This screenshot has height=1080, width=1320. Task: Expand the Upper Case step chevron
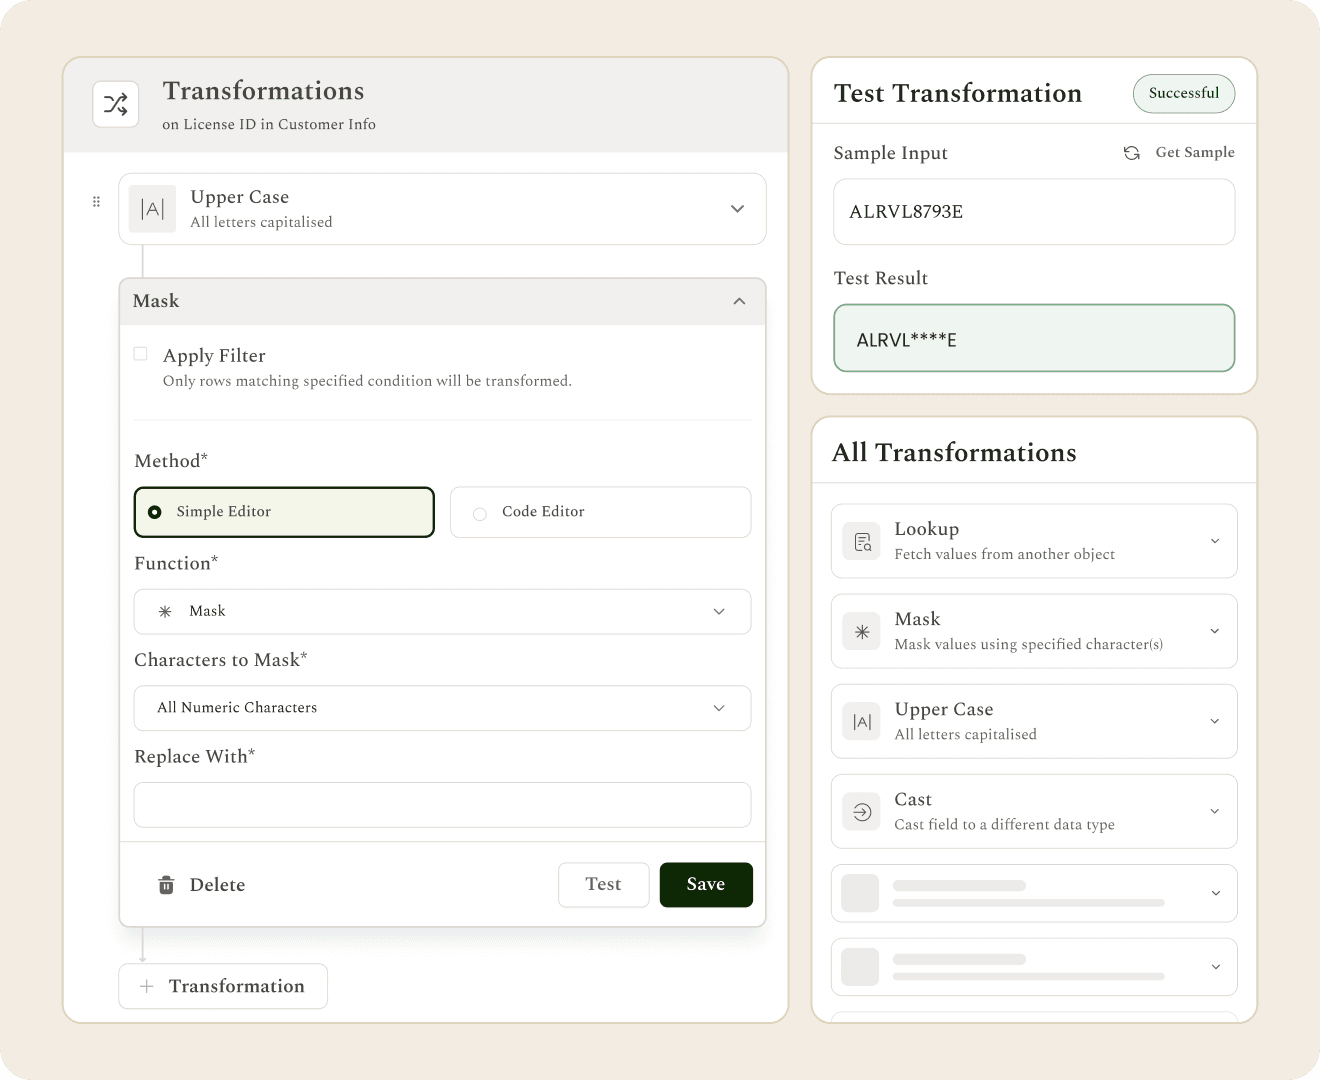(737, 209)
